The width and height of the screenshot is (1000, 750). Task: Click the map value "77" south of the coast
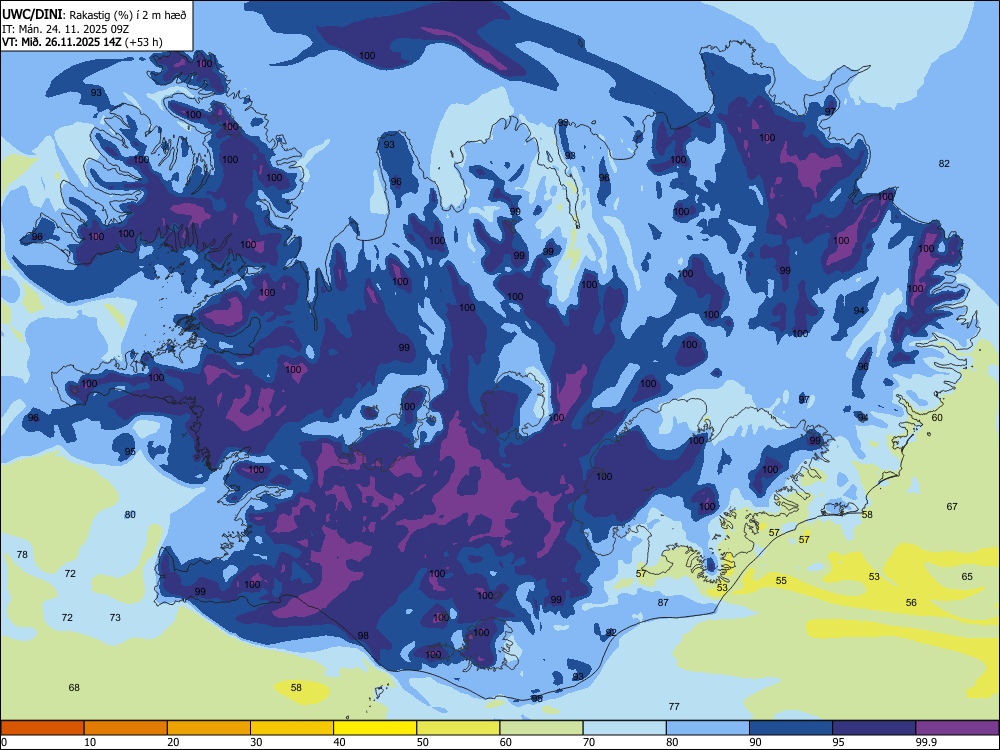coord(674,707)
